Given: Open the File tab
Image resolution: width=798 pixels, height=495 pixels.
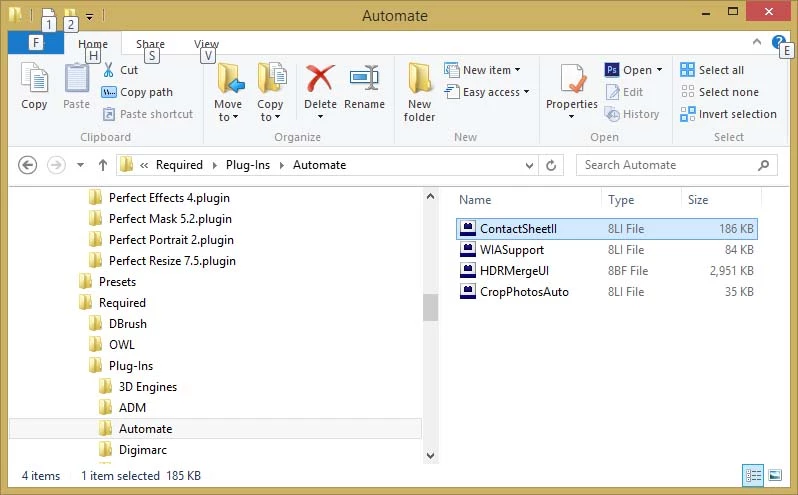Looking at the screenshot, I should coord(36,42).
